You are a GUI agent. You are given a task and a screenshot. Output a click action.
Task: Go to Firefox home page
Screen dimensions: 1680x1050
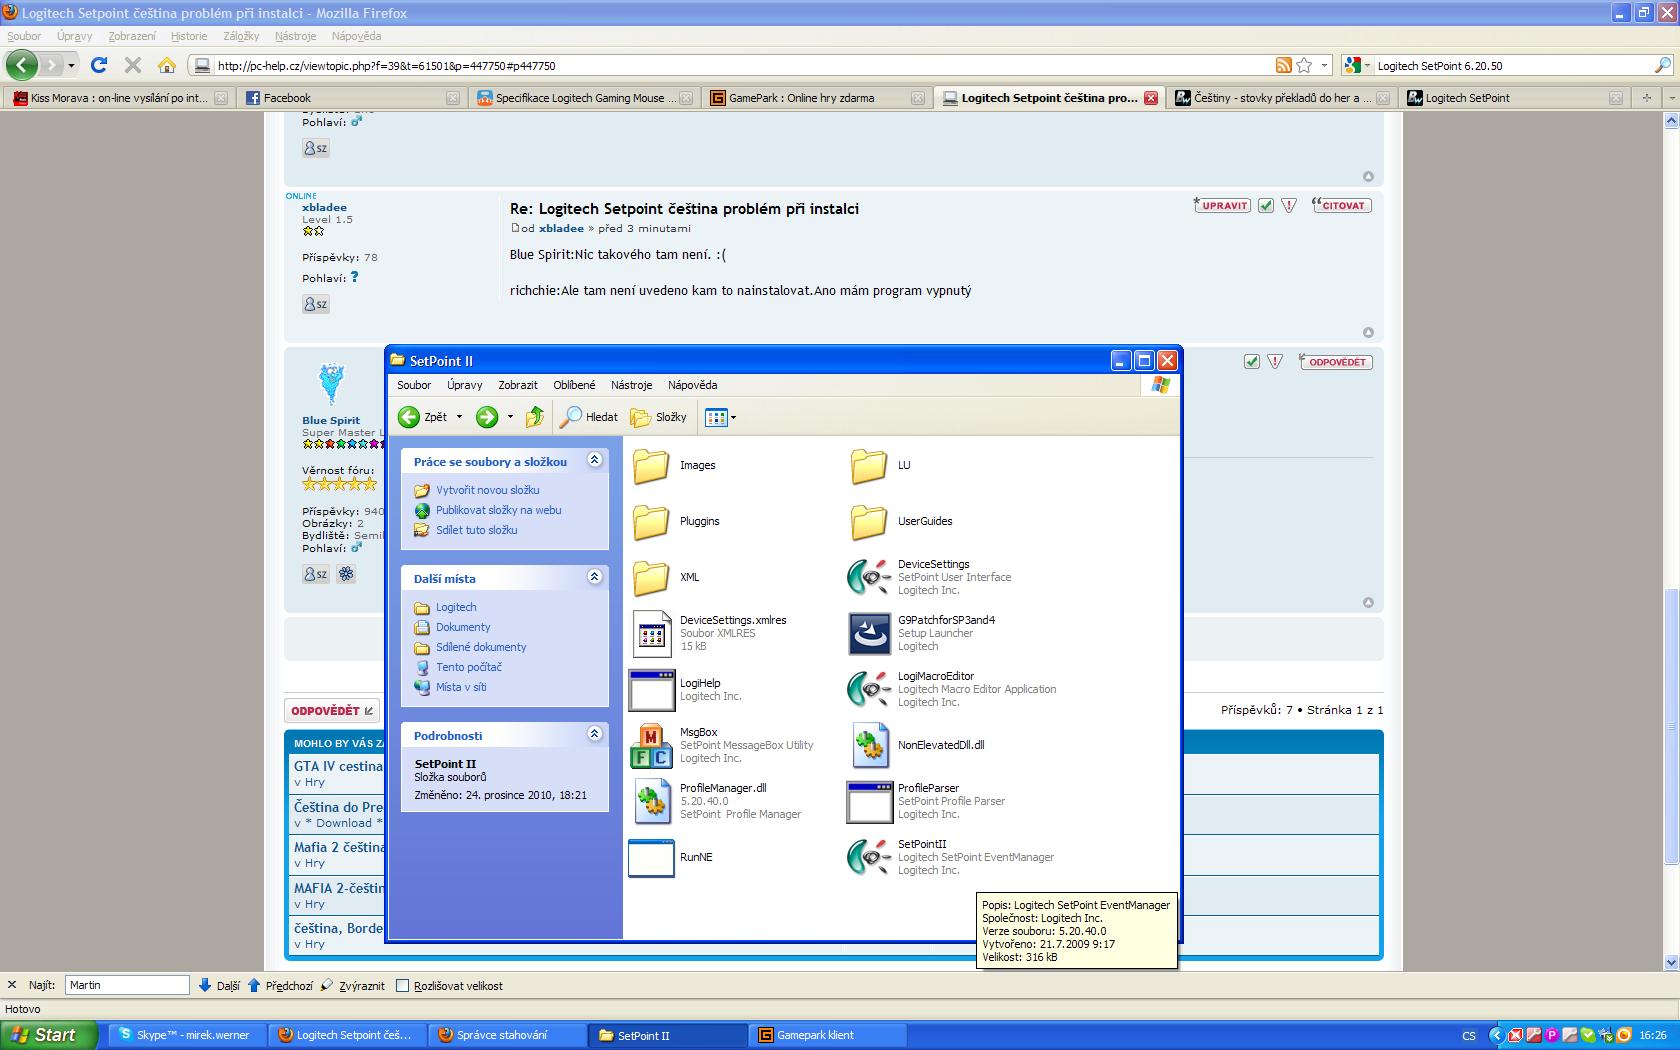point(167,65)
